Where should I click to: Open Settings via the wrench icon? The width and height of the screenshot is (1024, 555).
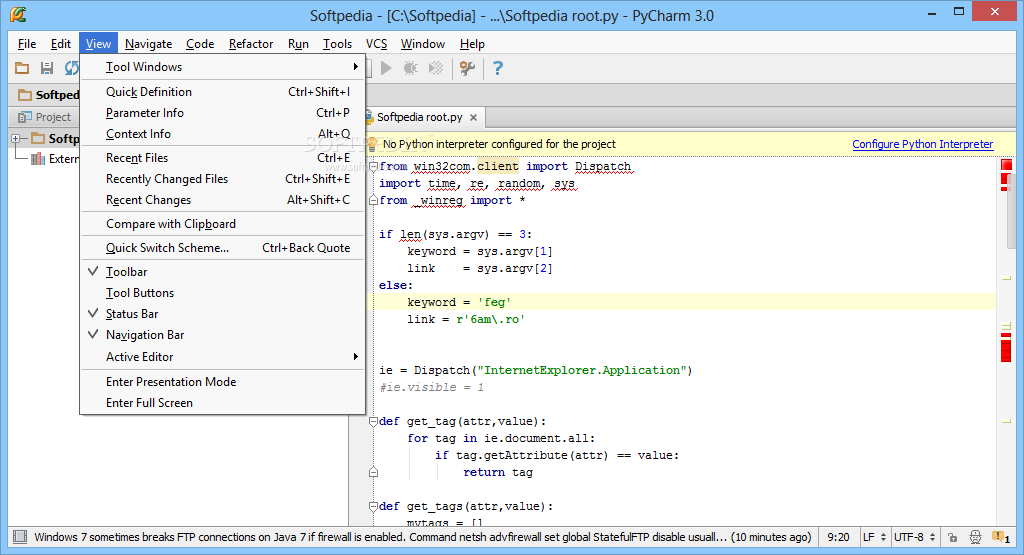(x=467, y=68)
